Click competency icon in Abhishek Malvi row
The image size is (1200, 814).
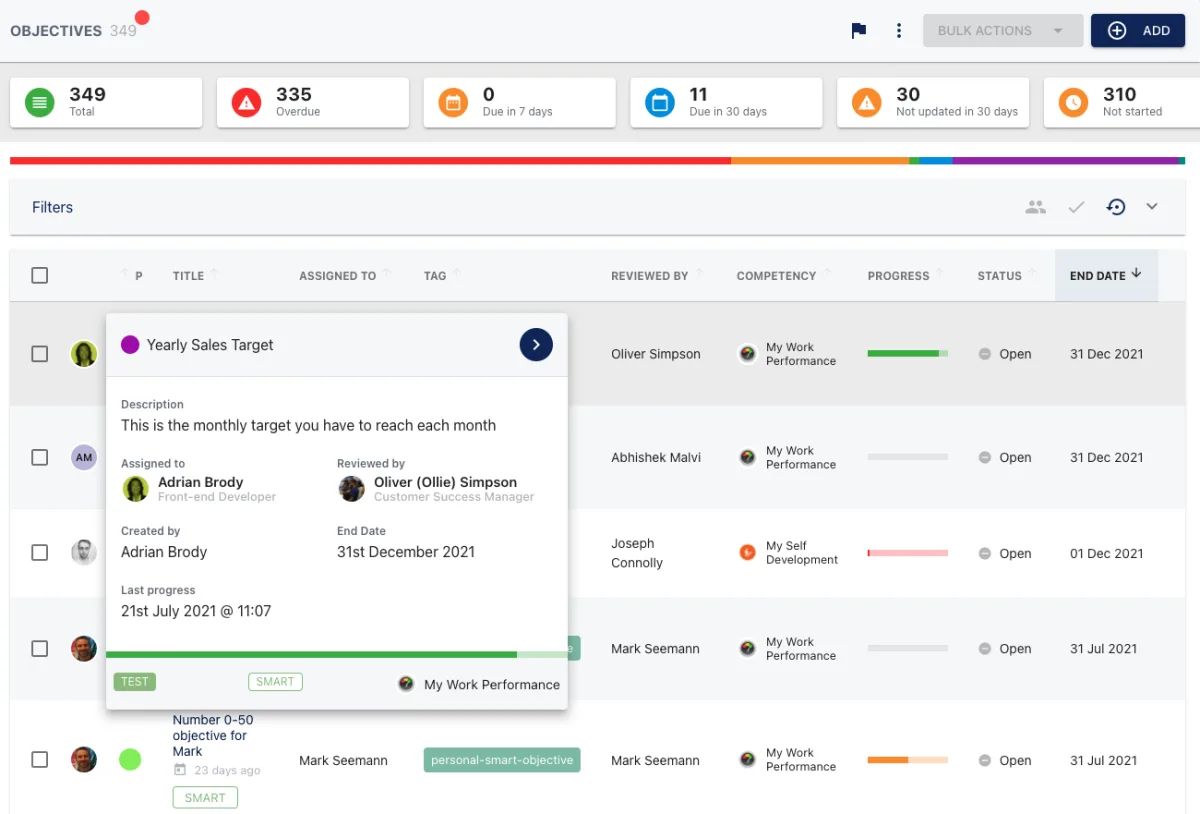tap(747, 457)
